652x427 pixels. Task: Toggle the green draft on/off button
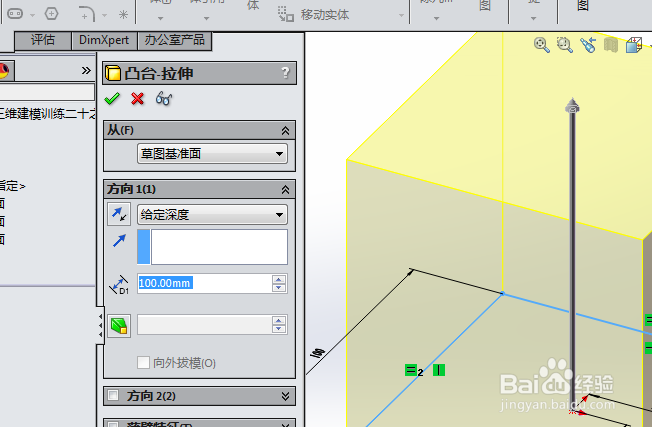pos(119,326)
